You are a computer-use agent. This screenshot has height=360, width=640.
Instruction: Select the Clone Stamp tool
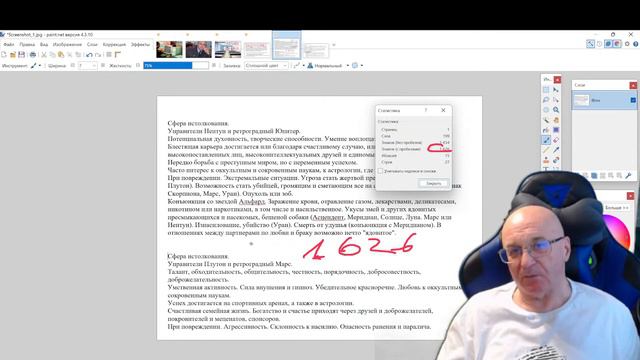tap(546, 160)
